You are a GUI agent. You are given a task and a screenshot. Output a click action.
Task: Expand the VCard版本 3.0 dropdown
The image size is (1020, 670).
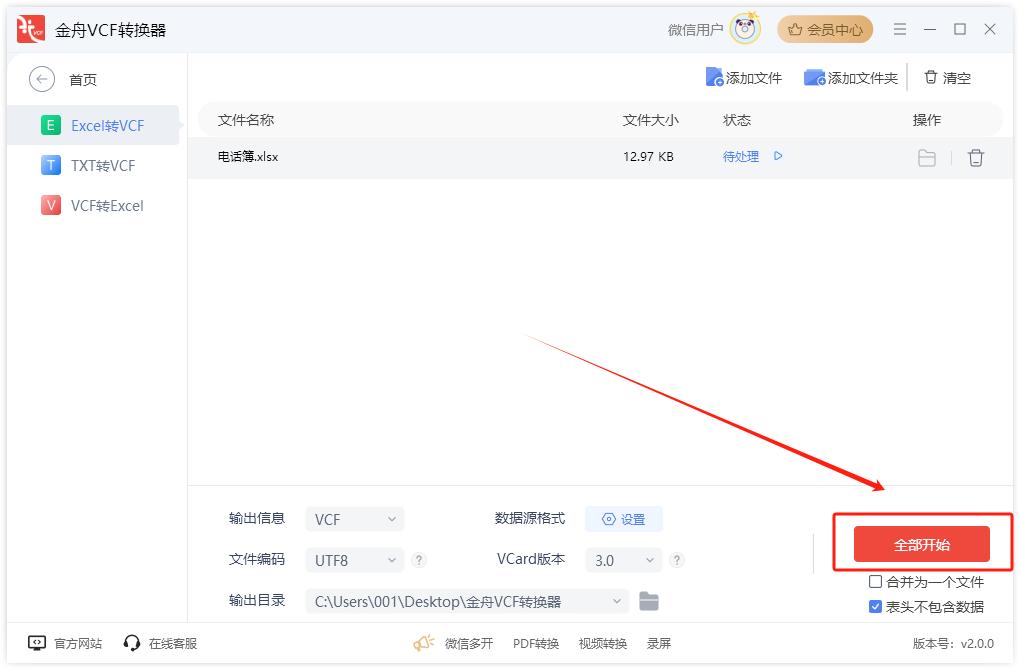point(624,560)
